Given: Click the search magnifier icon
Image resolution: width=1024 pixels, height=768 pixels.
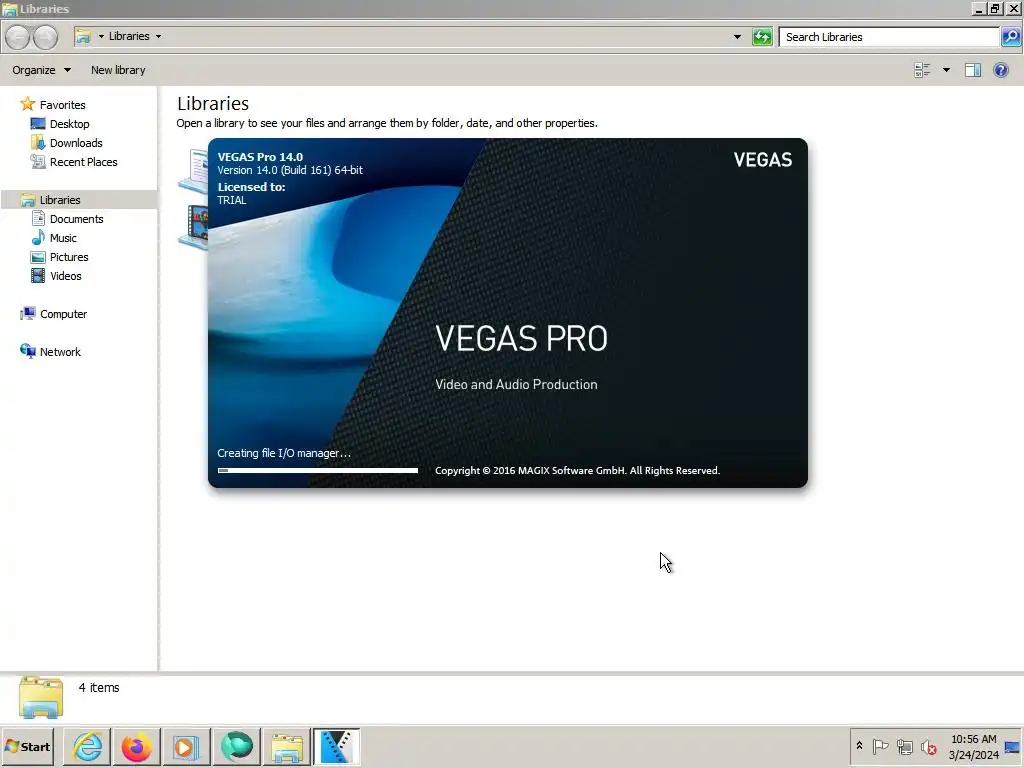Looking at the screenshot, I should 1010,37.
